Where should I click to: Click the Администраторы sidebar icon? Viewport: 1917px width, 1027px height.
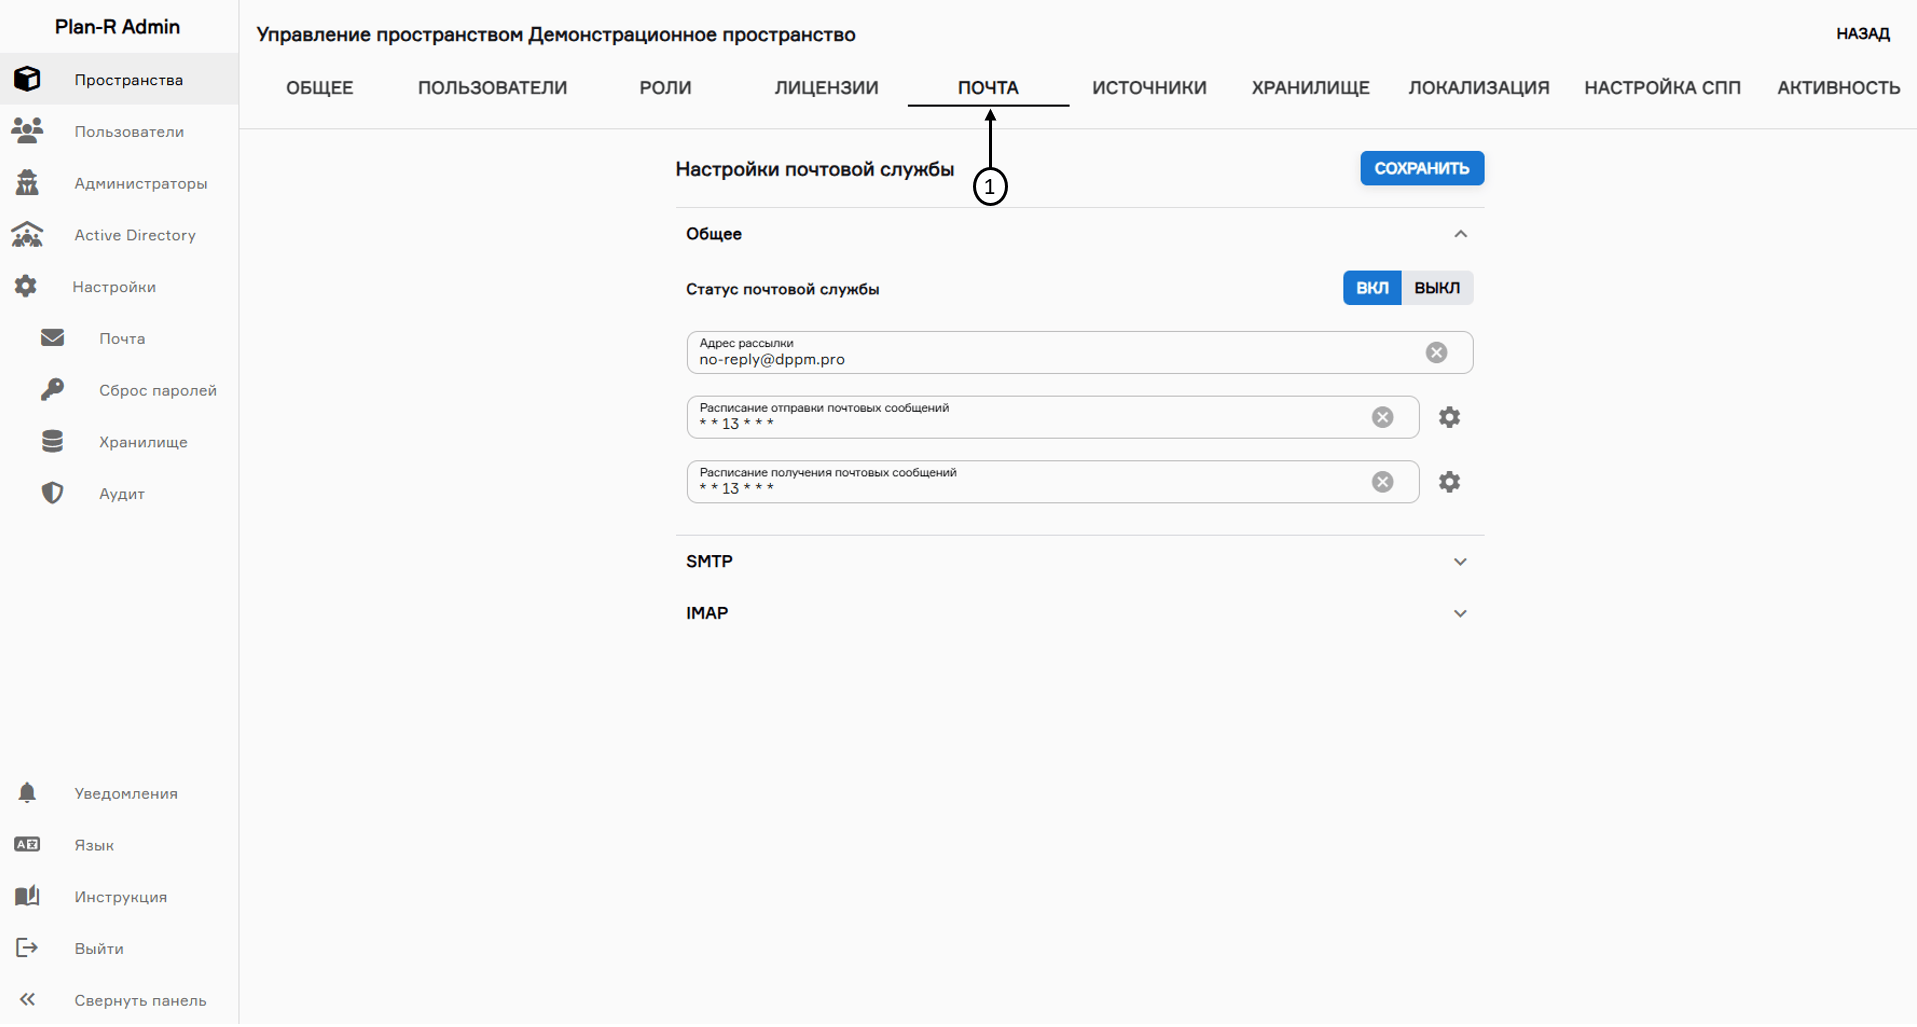tap(27, 183)
